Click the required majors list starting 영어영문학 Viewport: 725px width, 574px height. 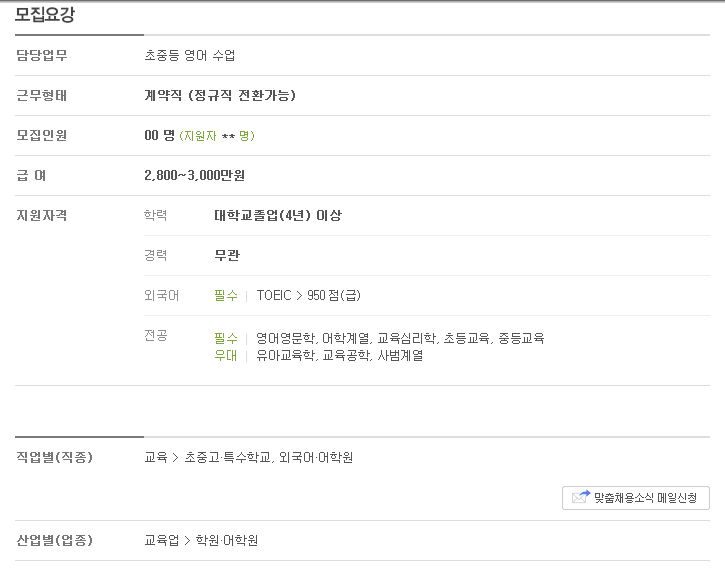click(400, 338)
